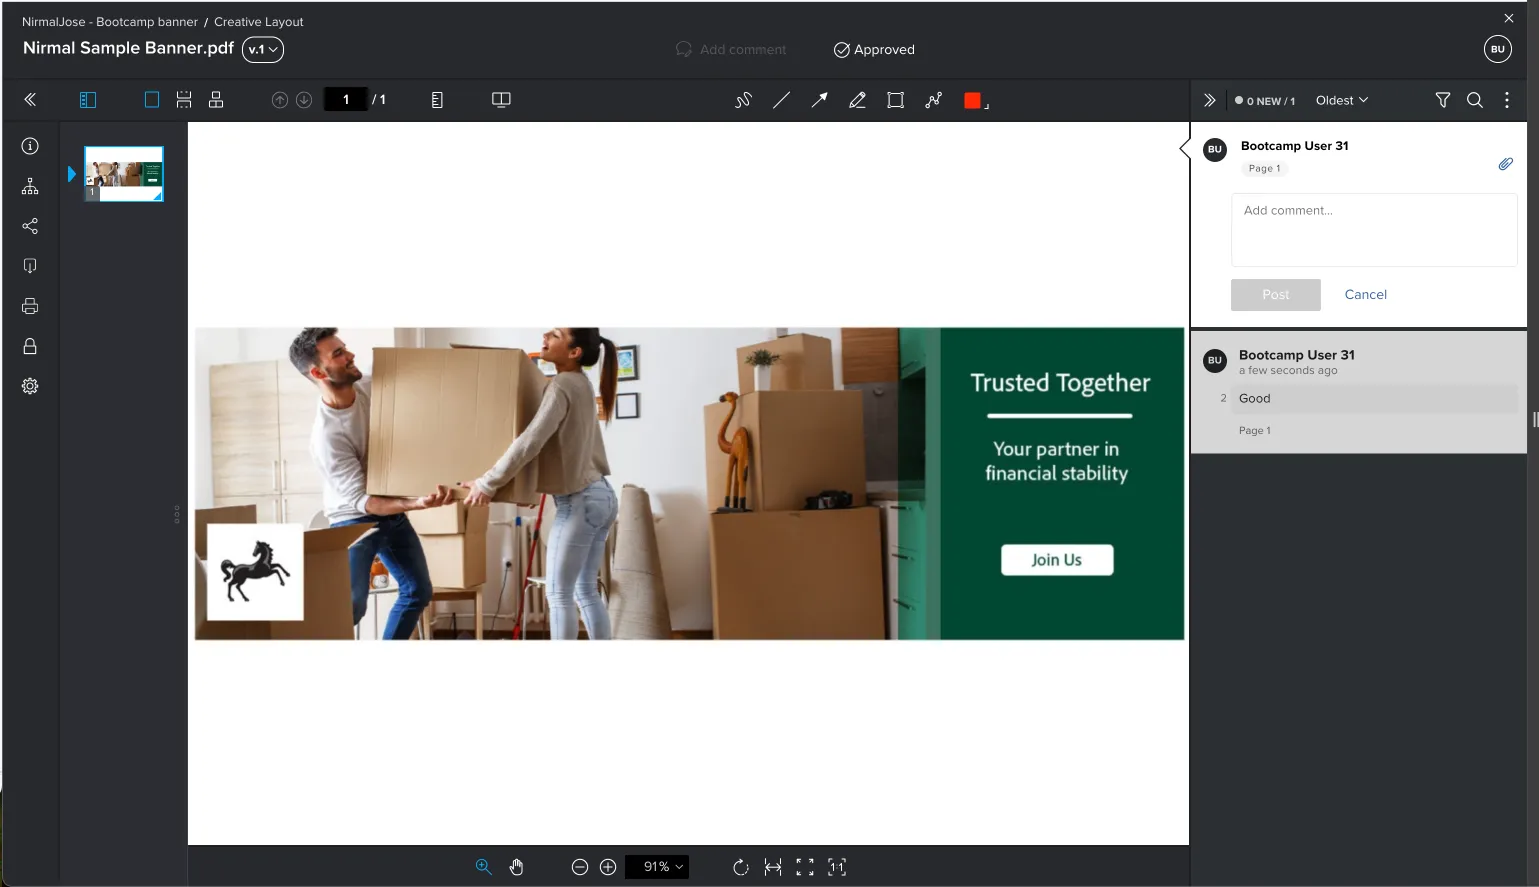Screen dimensions: 1539x887
Task: Click the Post comment button
Action: click(1276, 294)
